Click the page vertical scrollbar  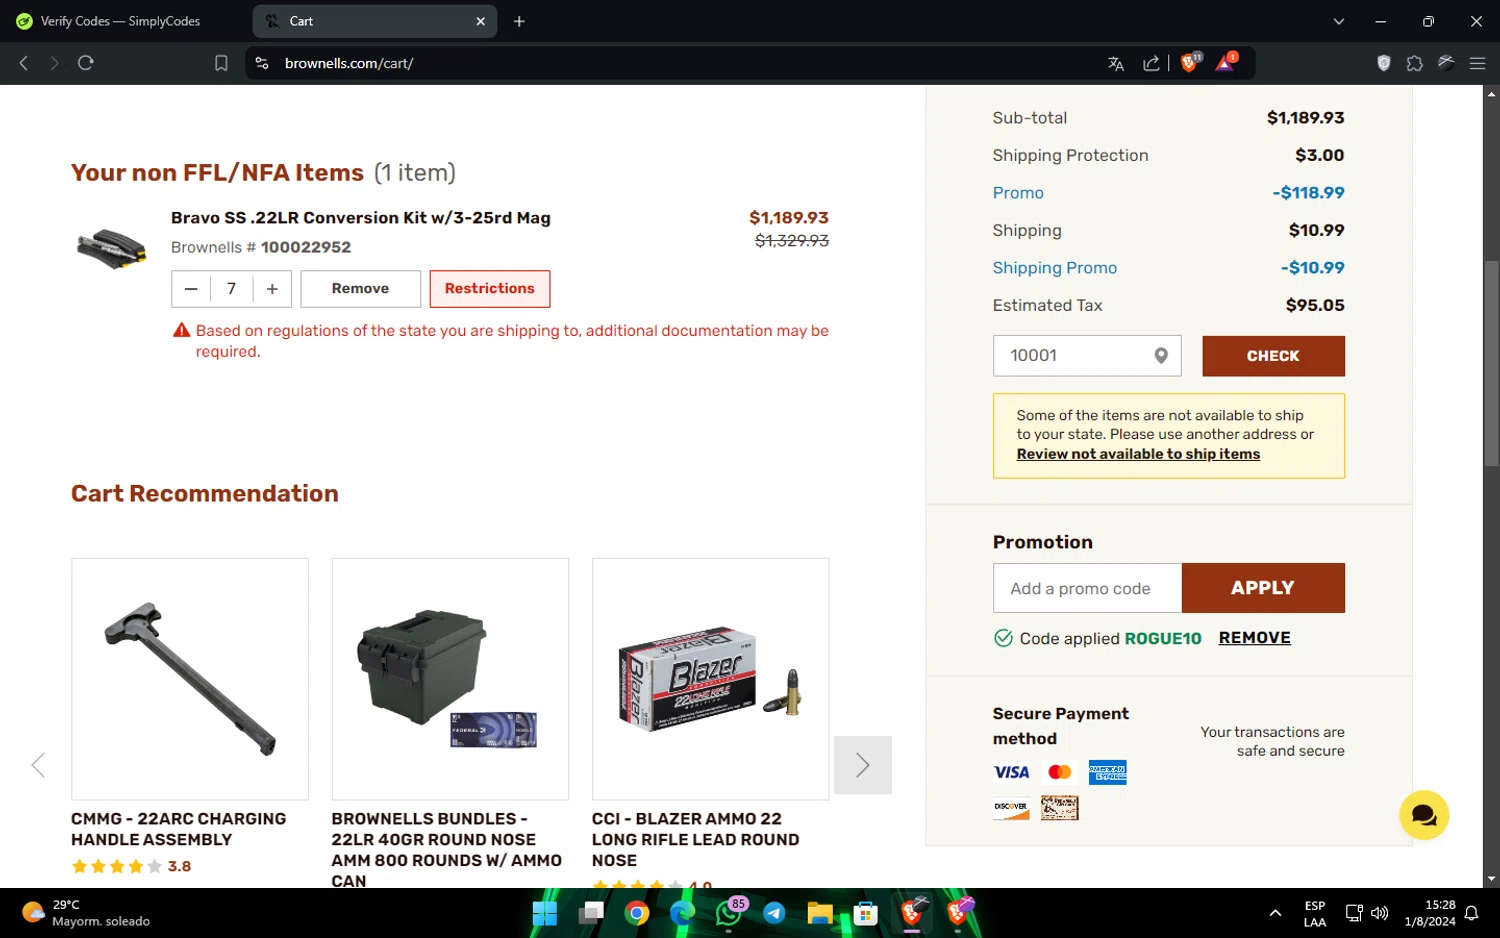pyautogui.click(x=1491, y=363)
